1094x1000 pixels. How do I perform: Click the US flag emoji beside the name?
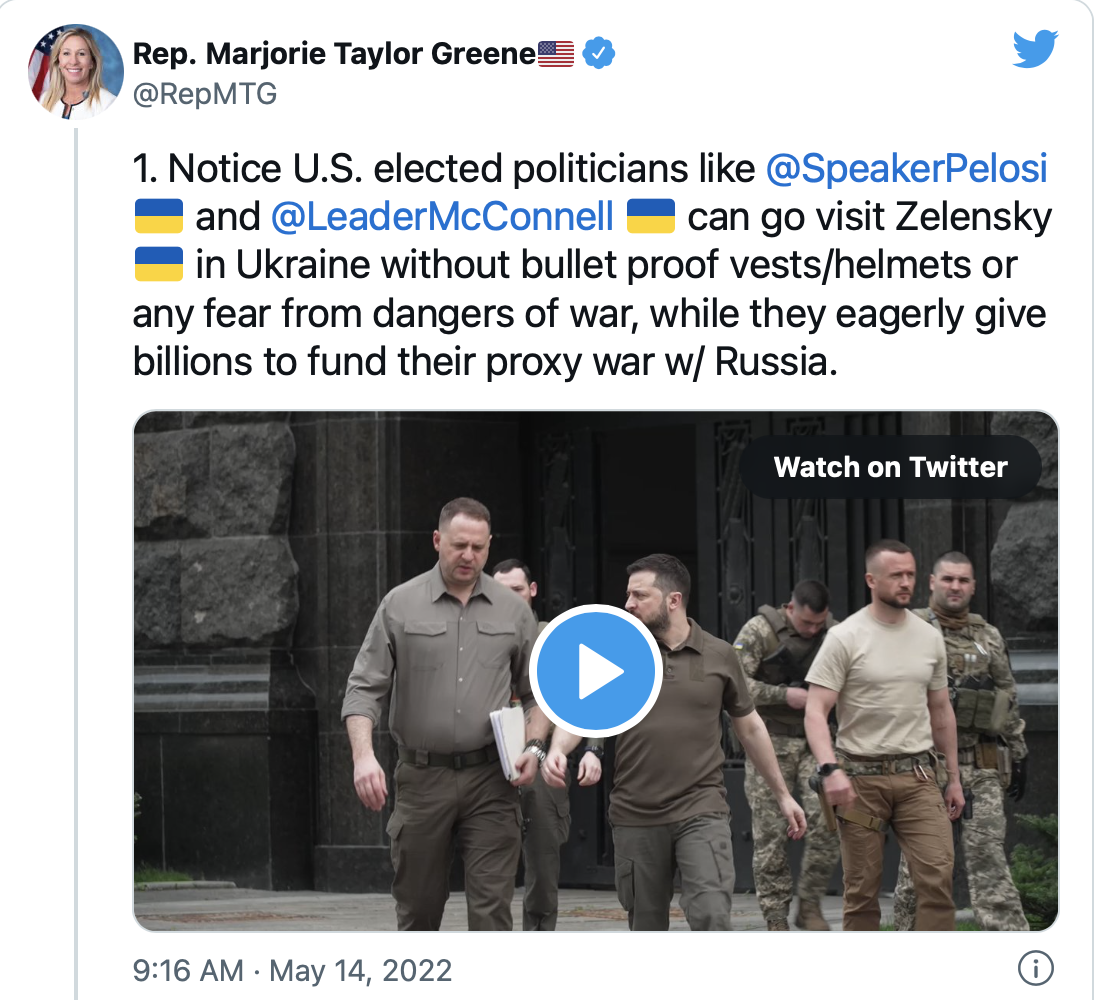(x=556, y=54)
